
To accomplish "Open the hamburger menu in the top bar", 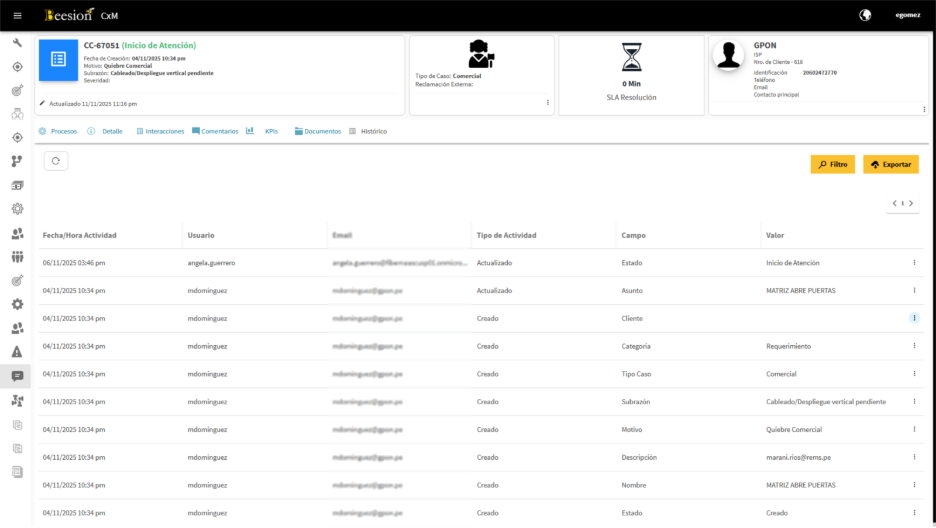I will pyautogui.click(x=17, y=15).
